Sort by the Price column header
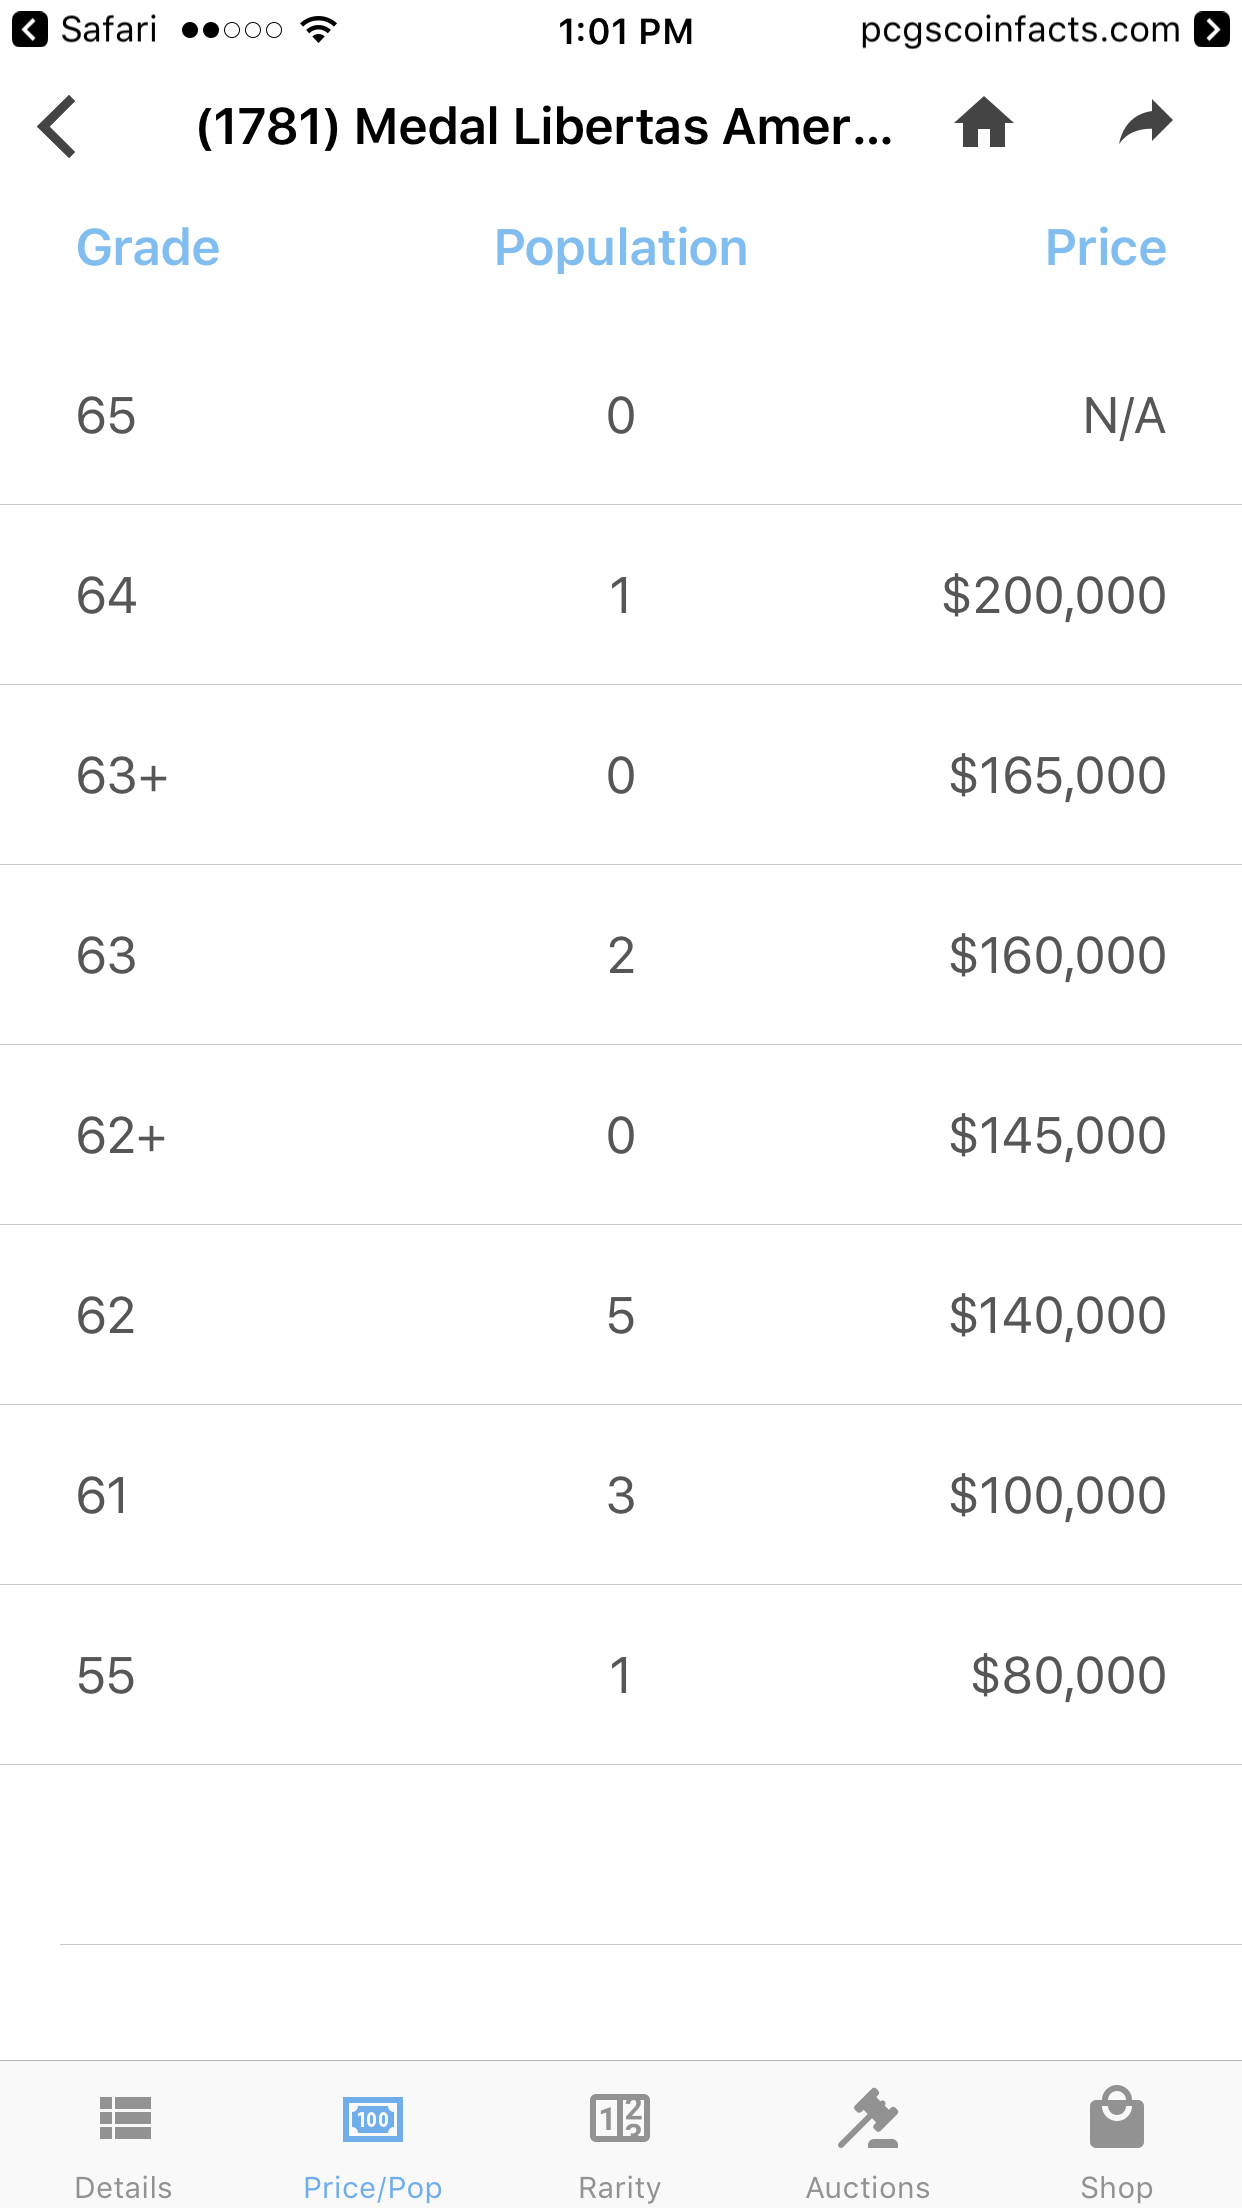 [x=1106, y=248]
